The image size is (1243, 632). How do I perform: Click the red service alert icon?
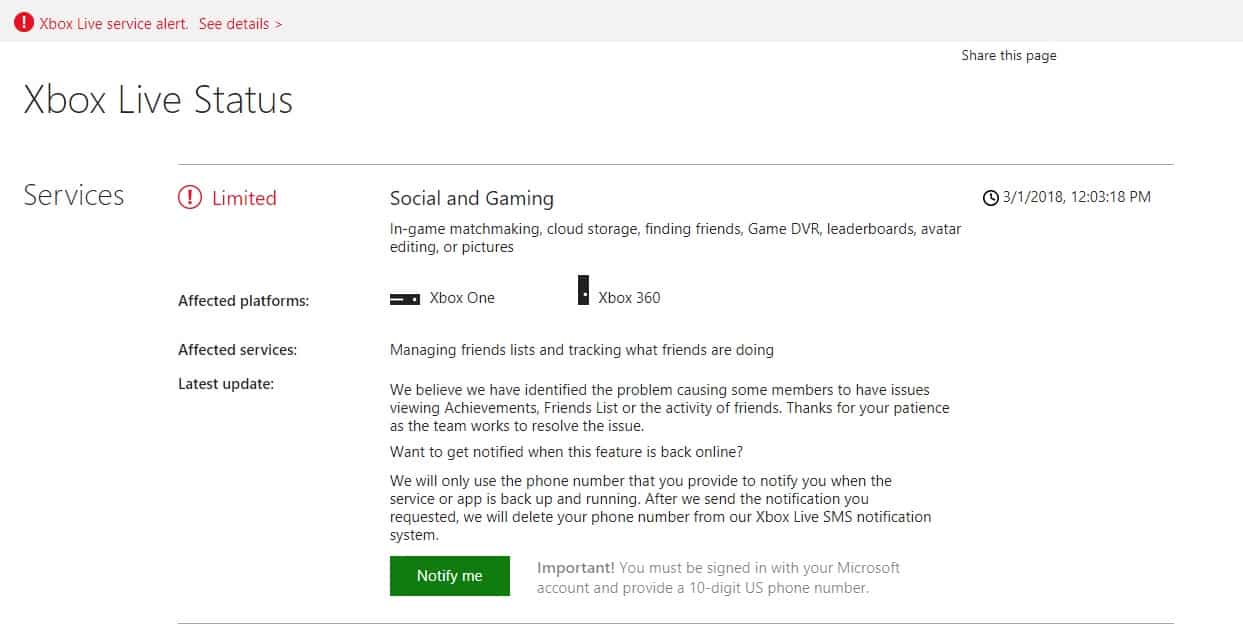[24, 22]
